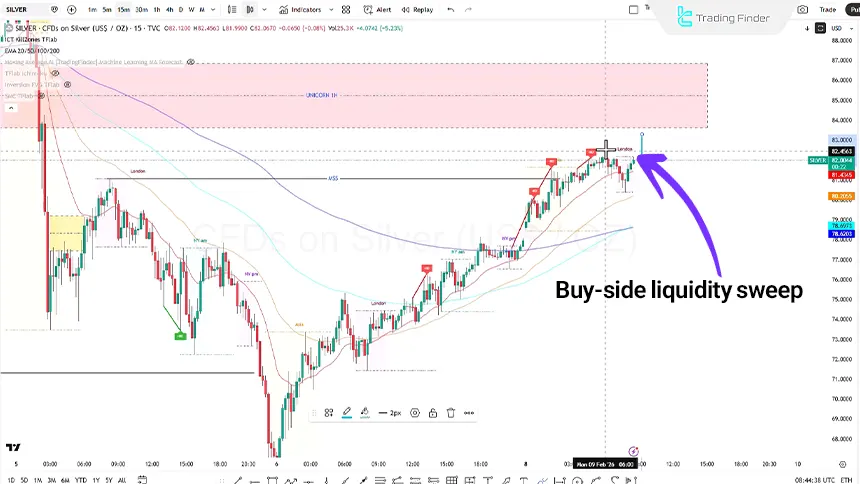Select the 1m timeframe
Viewport: 860px width, 484px height.
92,9
